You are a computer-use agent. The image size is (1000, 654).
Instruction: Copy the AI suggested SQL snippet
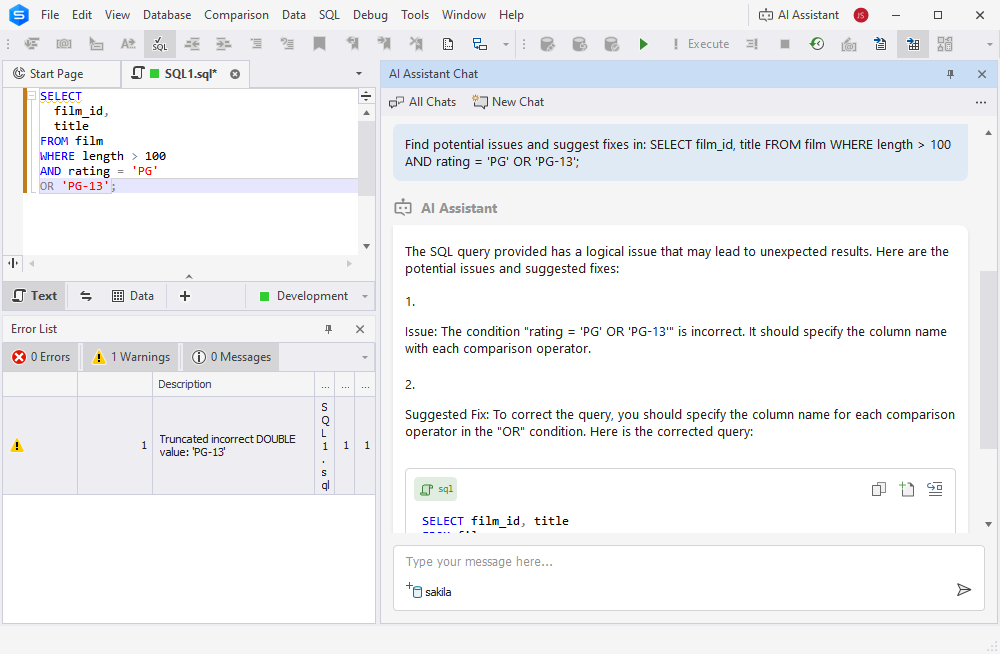click(x=878, y=489)
